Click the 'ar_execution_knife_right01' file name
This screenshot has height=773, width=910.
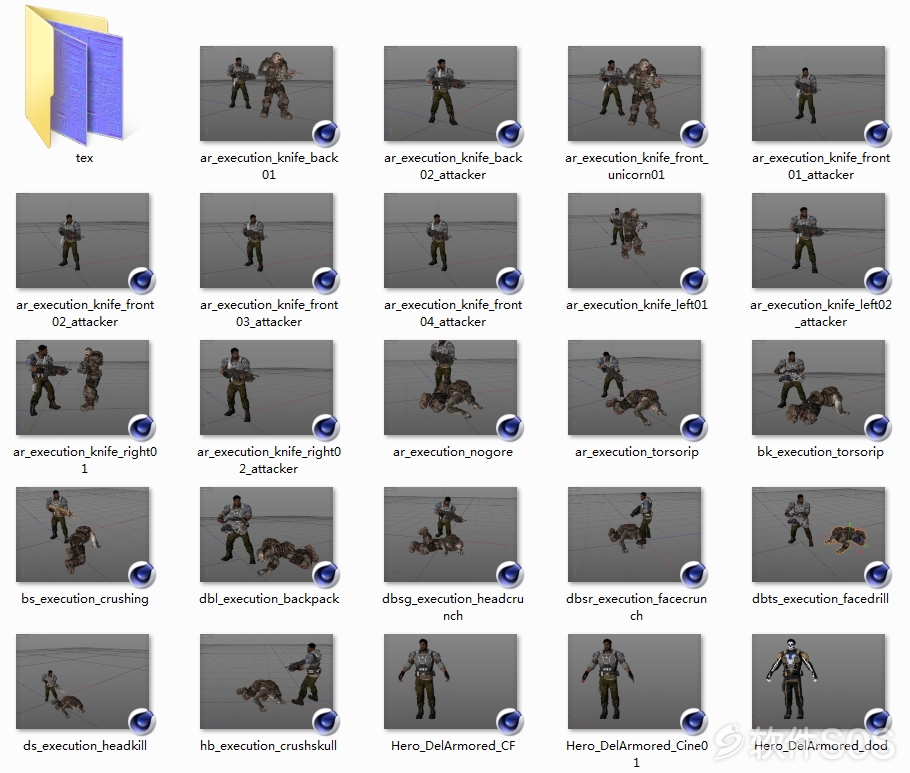[x=85, y=460]
